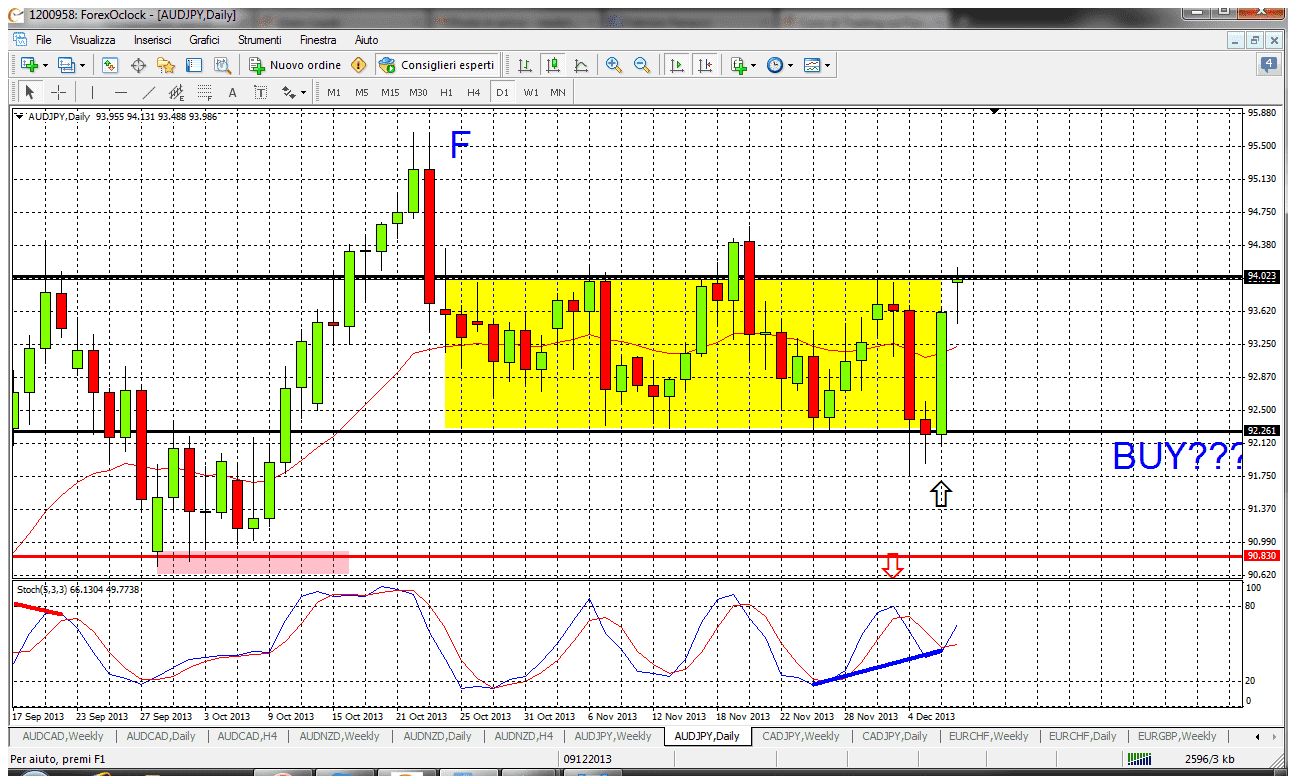Click the connection strength bars indicator
Image resolution: width=1292 pixels, height=776 pixels.
tap(1140, 760)
